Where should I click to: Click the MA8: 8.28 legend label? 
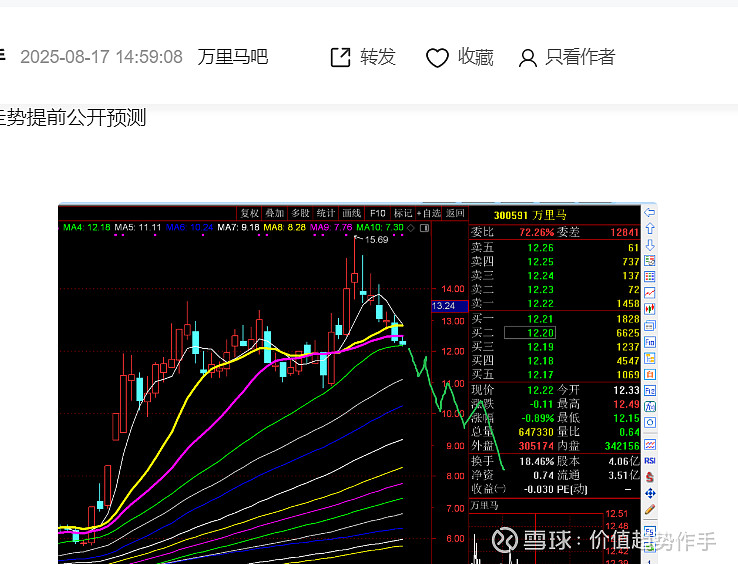tap(284, 227)
